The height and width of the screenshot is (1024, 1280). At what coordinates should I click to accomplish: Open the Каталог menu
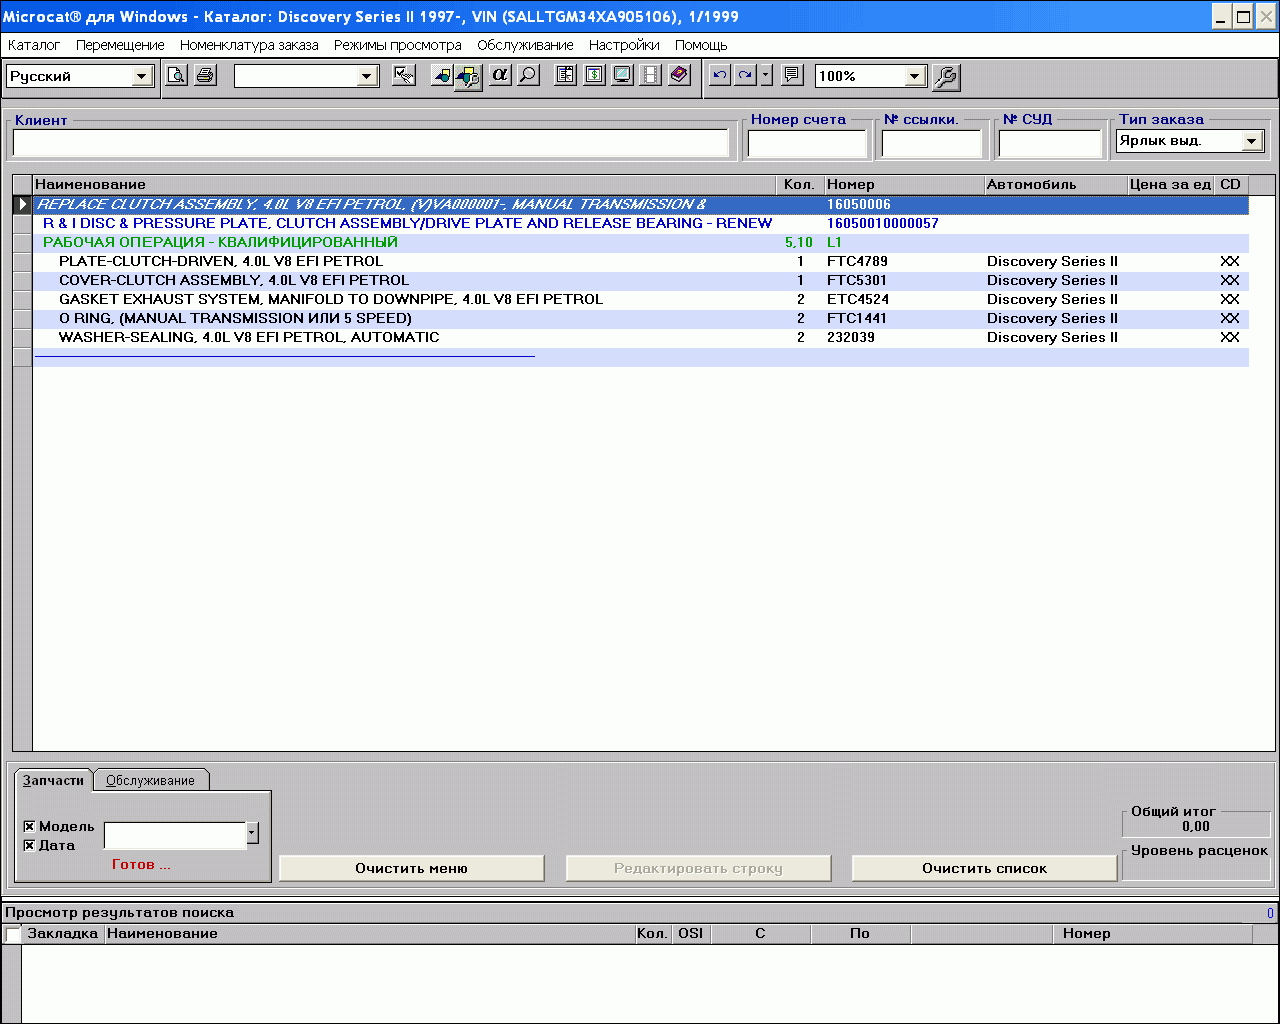34,45
